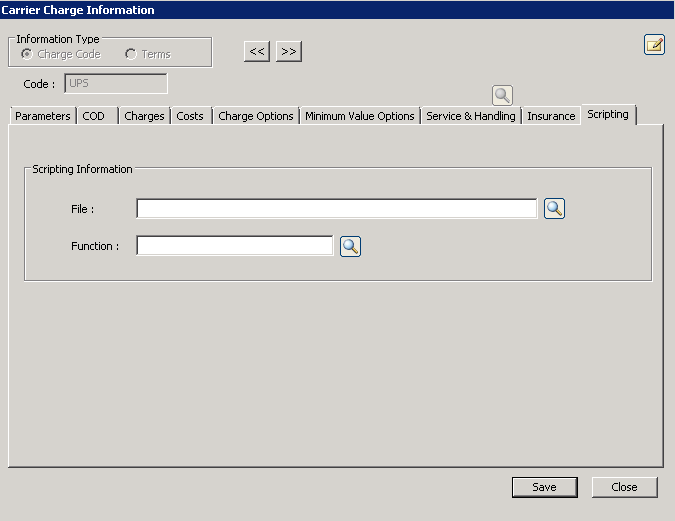Switch to Service & Handling tab
This screenshot has width=675, height=521.
click(471, 116)
